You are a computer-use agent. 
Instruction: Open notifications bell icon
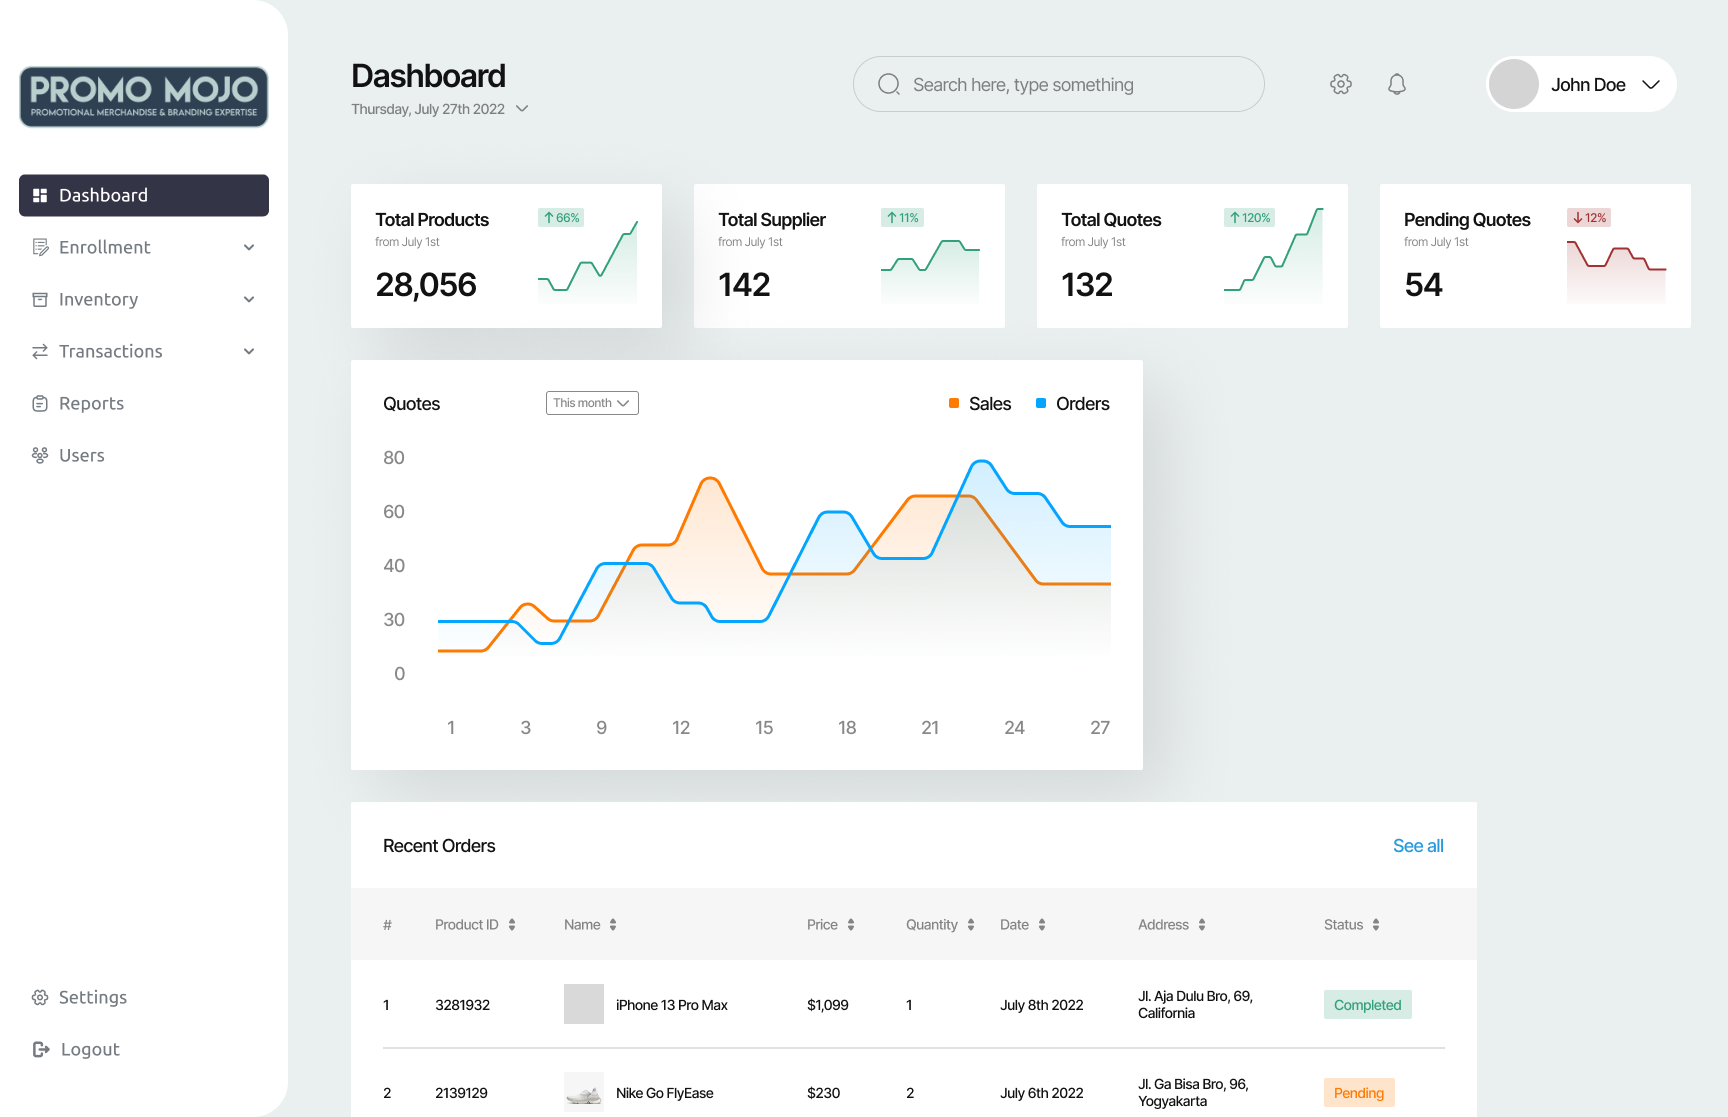pyautogui.click(x=1397, y=84)
